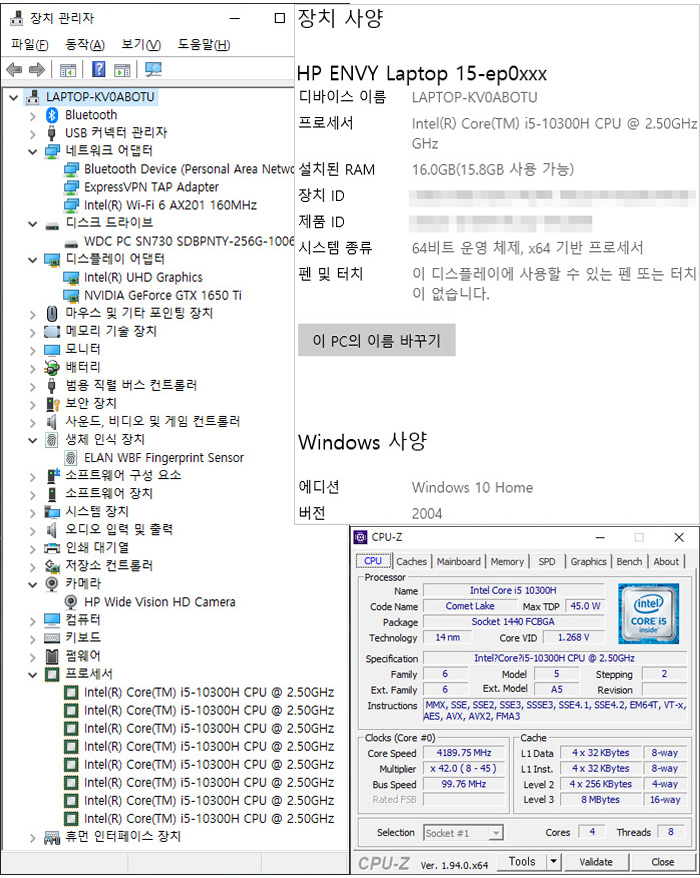Select the ExpressVPN TAP Adapter icon
This screenshot has height=878, width=700.
pos(71,187)
